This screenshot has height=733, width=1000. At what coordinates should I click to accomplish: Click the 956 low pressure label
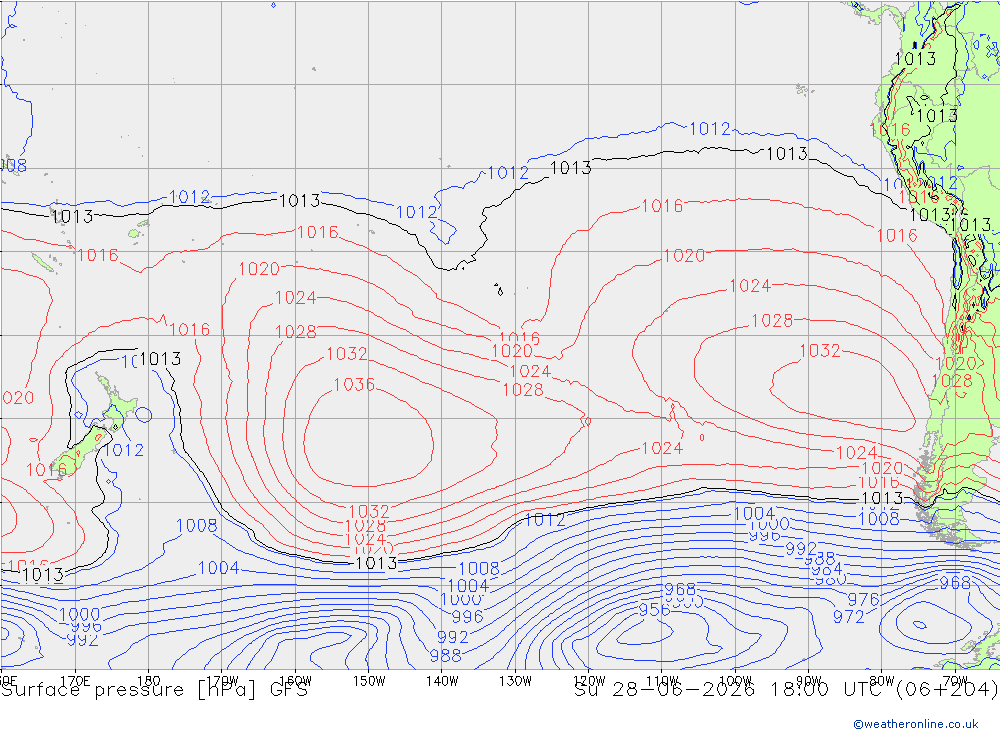tap(654, 609)
